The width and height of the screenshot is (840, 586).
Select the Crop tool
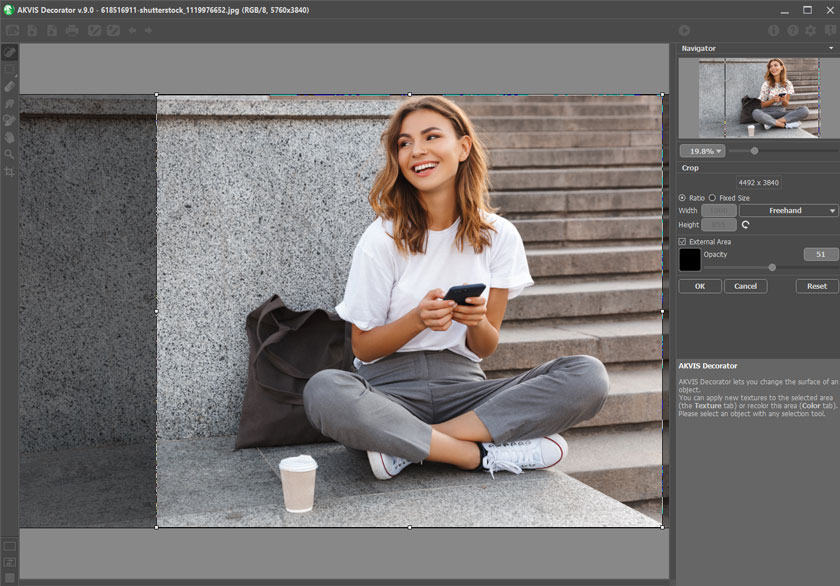[x=10, y=172]
